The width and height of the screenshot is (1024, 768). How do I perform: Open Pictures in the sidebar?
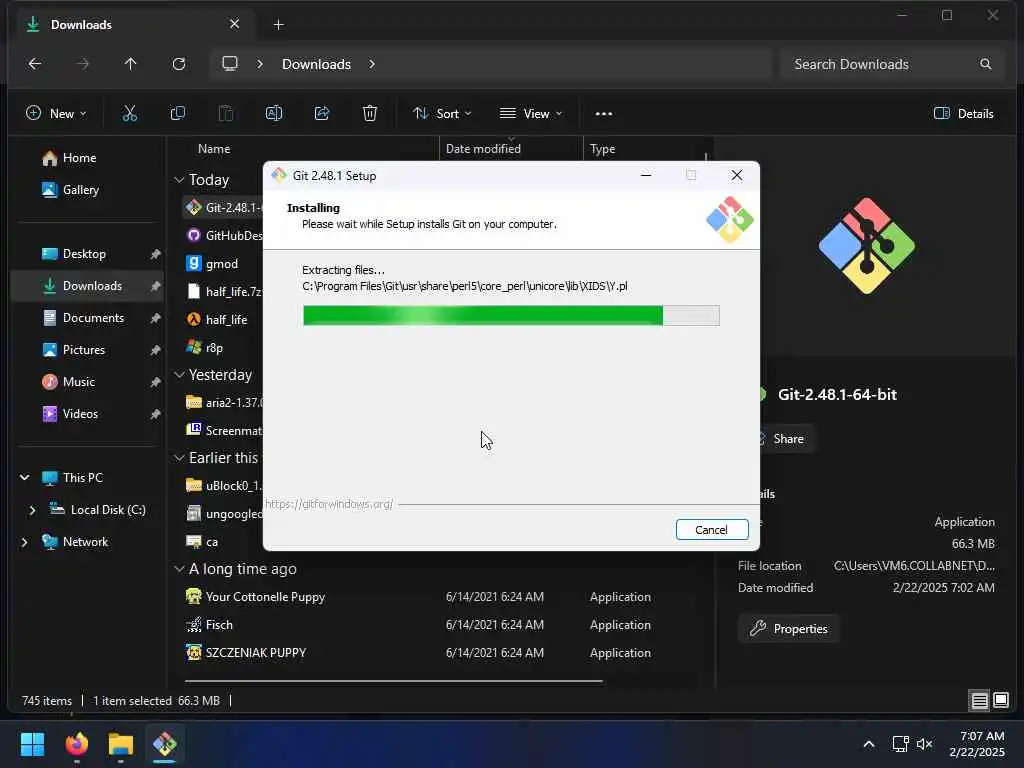[x=84, y=349]
